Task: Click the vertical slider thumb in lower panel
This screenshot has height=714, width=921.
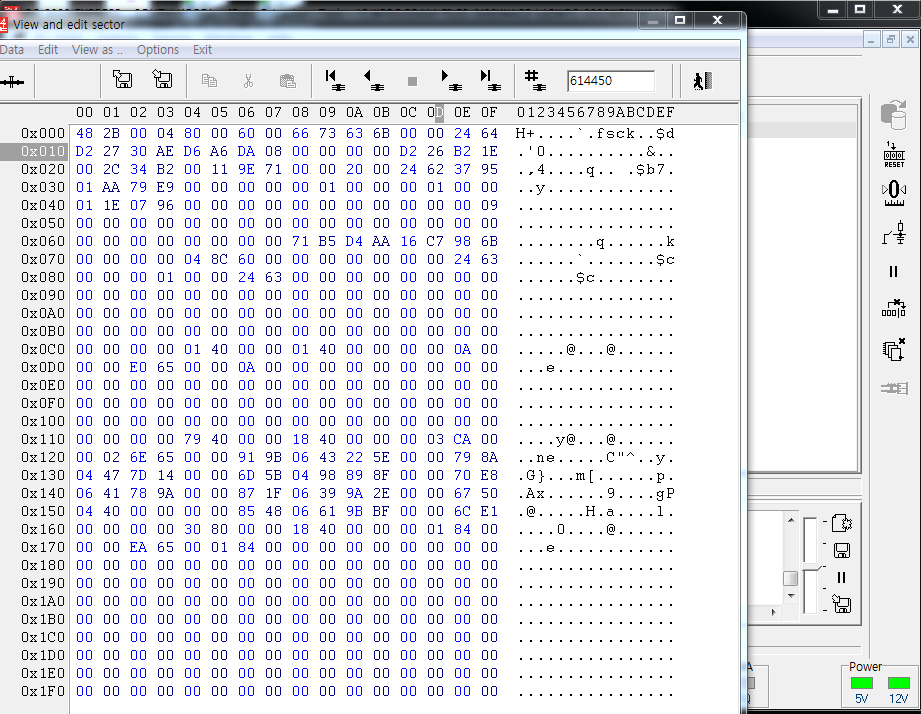Action: [x=812, y=568]
